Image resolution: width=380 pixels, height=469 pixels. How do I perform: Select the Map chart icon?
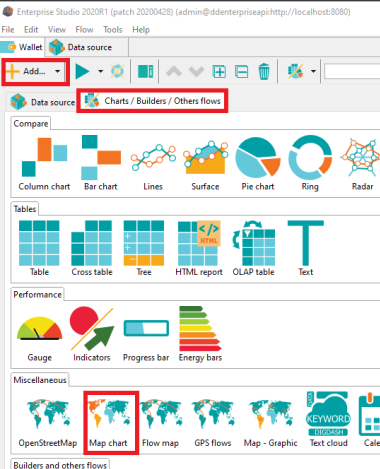tap(108, 414)
